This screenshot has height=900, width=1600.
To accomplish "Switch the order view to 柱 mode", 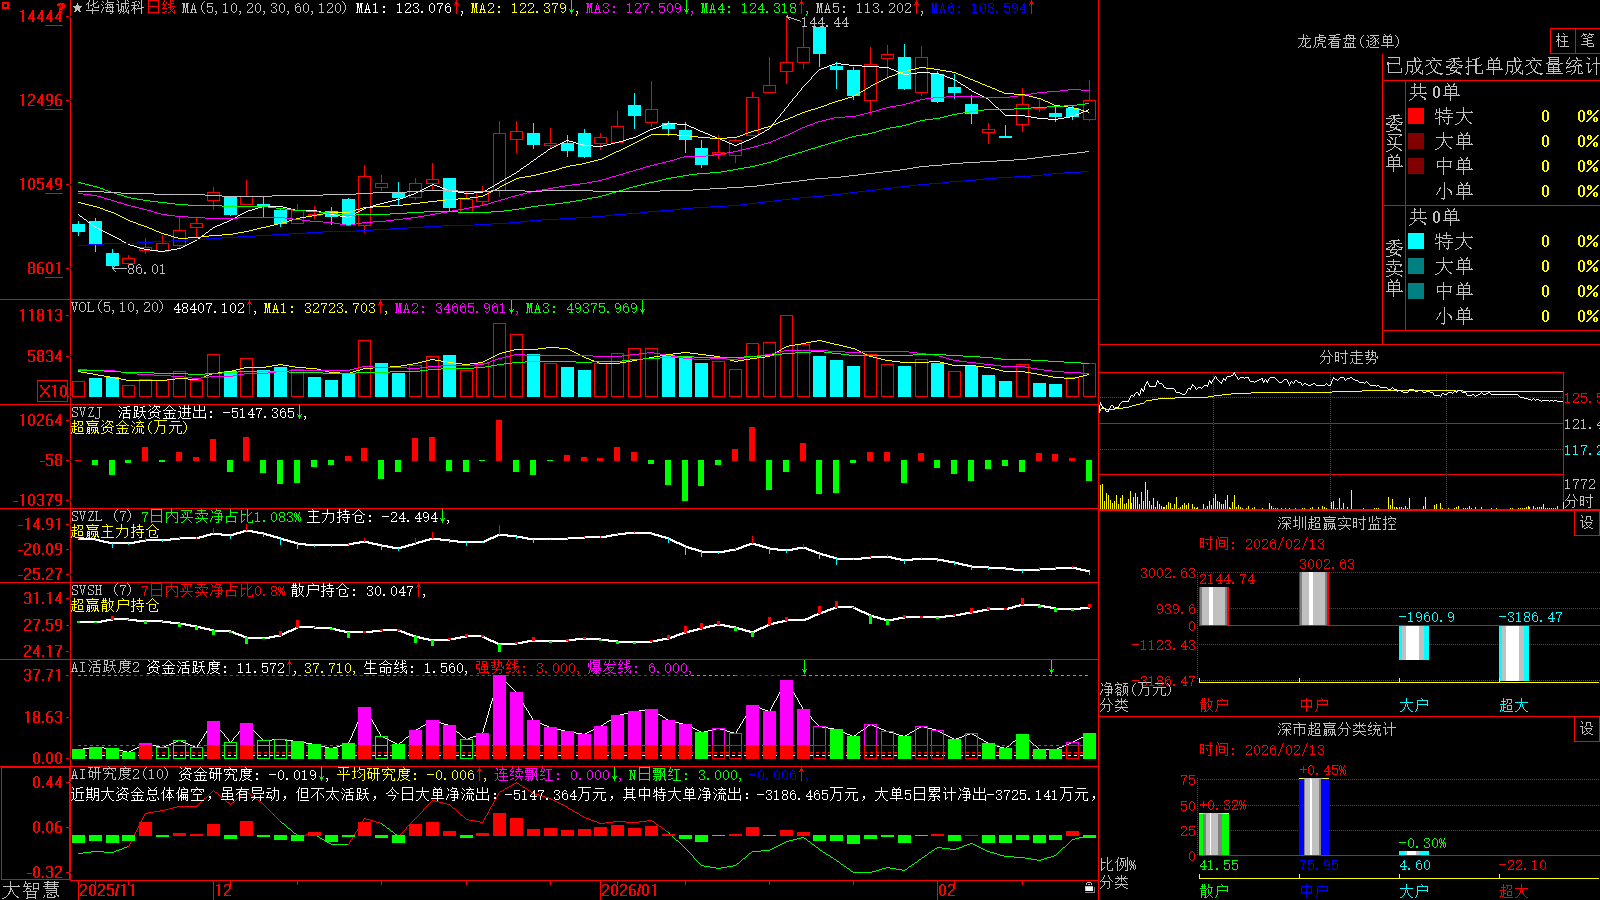I will (x=1562, y=41).
